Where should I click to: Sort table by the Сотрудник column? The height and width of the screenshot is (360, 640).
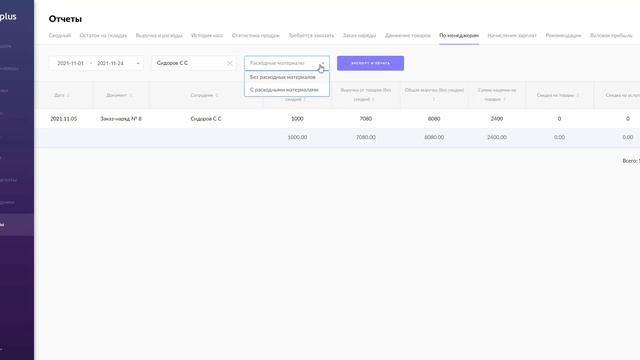(x=204, y=95)
